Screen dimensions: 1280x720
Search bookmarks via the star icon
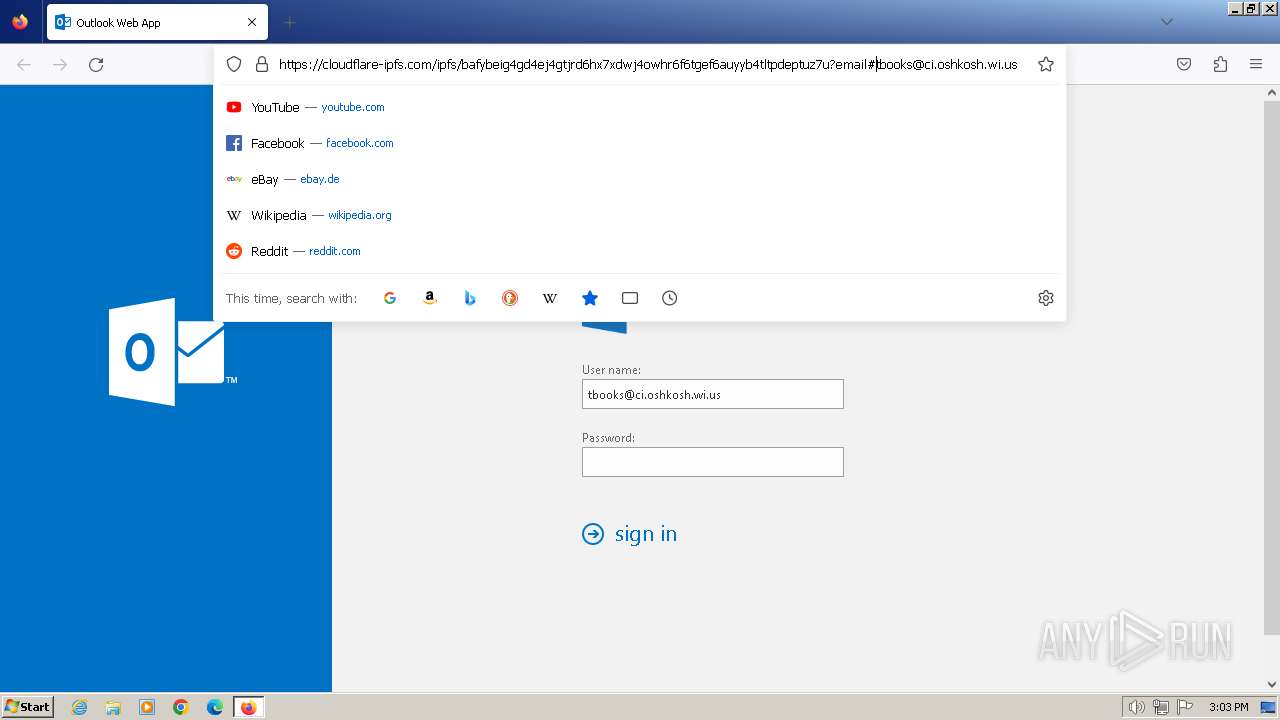click(x=590, y=298)
